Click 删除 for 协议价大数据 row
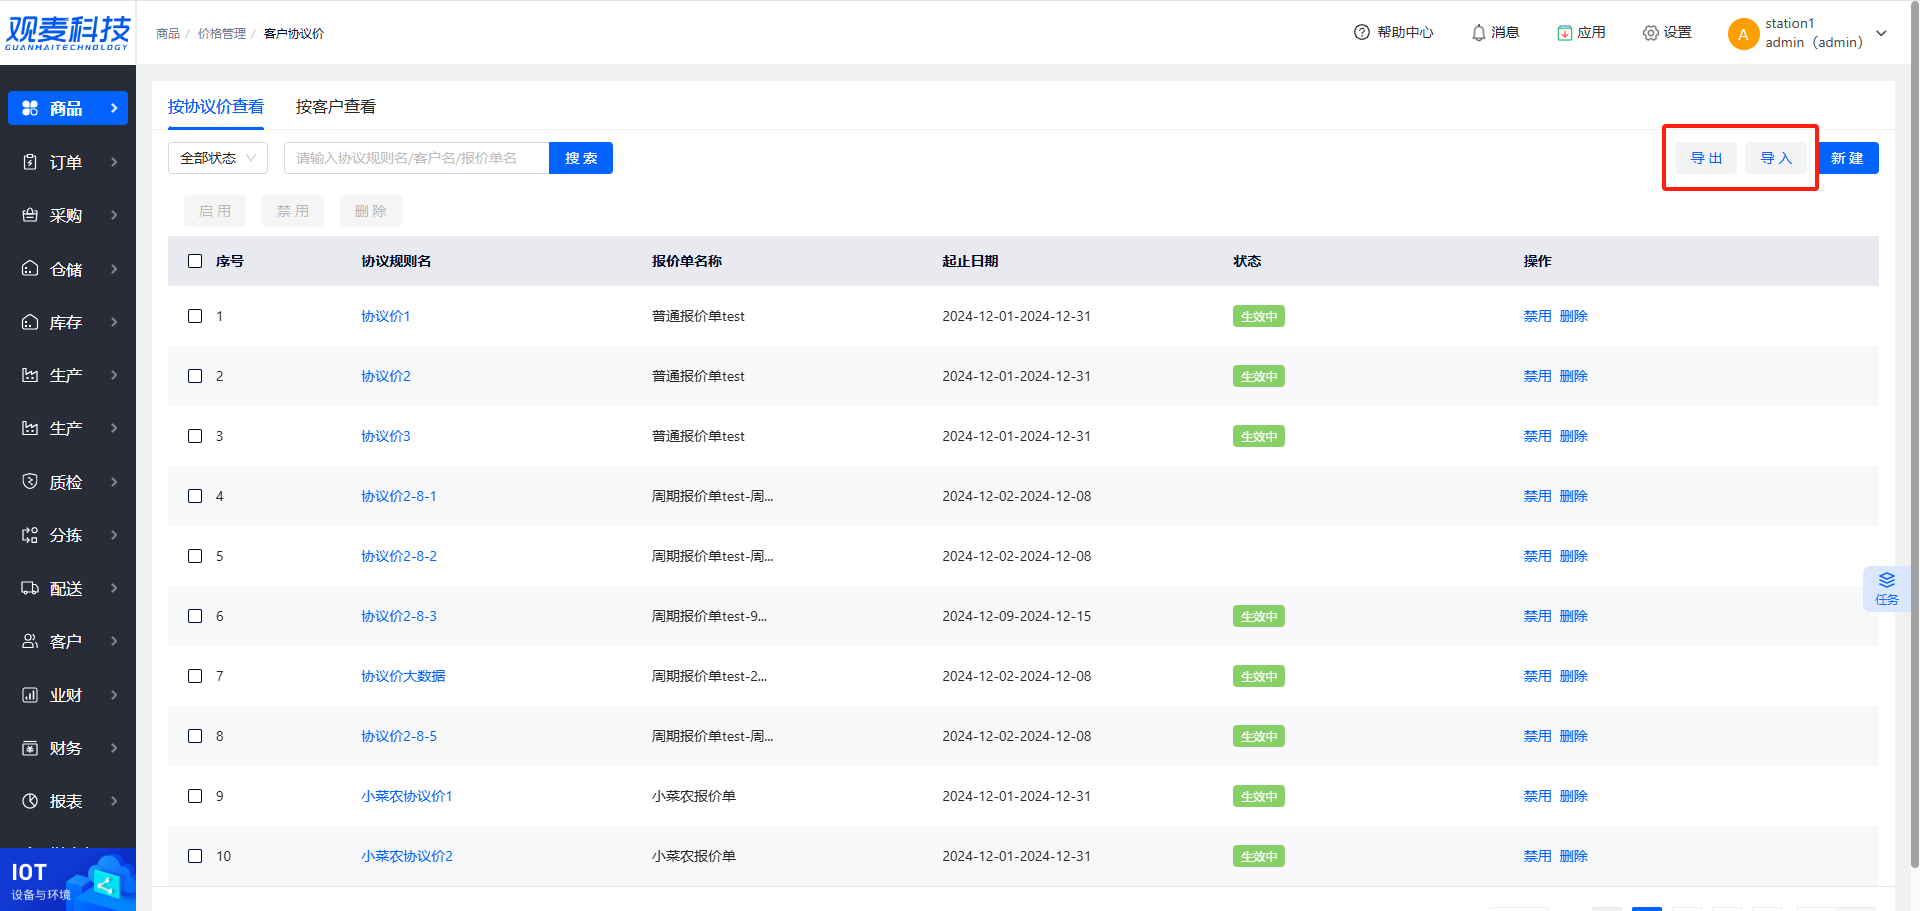1920x911 pixels. tap(1574, 676)
